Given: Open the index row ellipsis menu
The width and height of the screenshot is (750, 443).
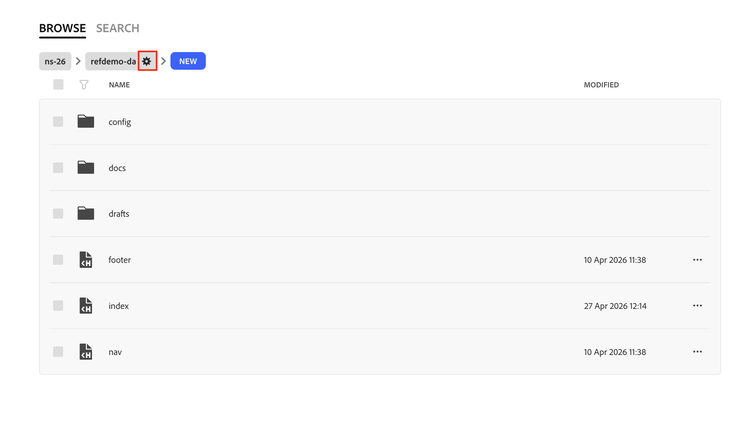Looking at the screenshot, I should click(697, 306).
